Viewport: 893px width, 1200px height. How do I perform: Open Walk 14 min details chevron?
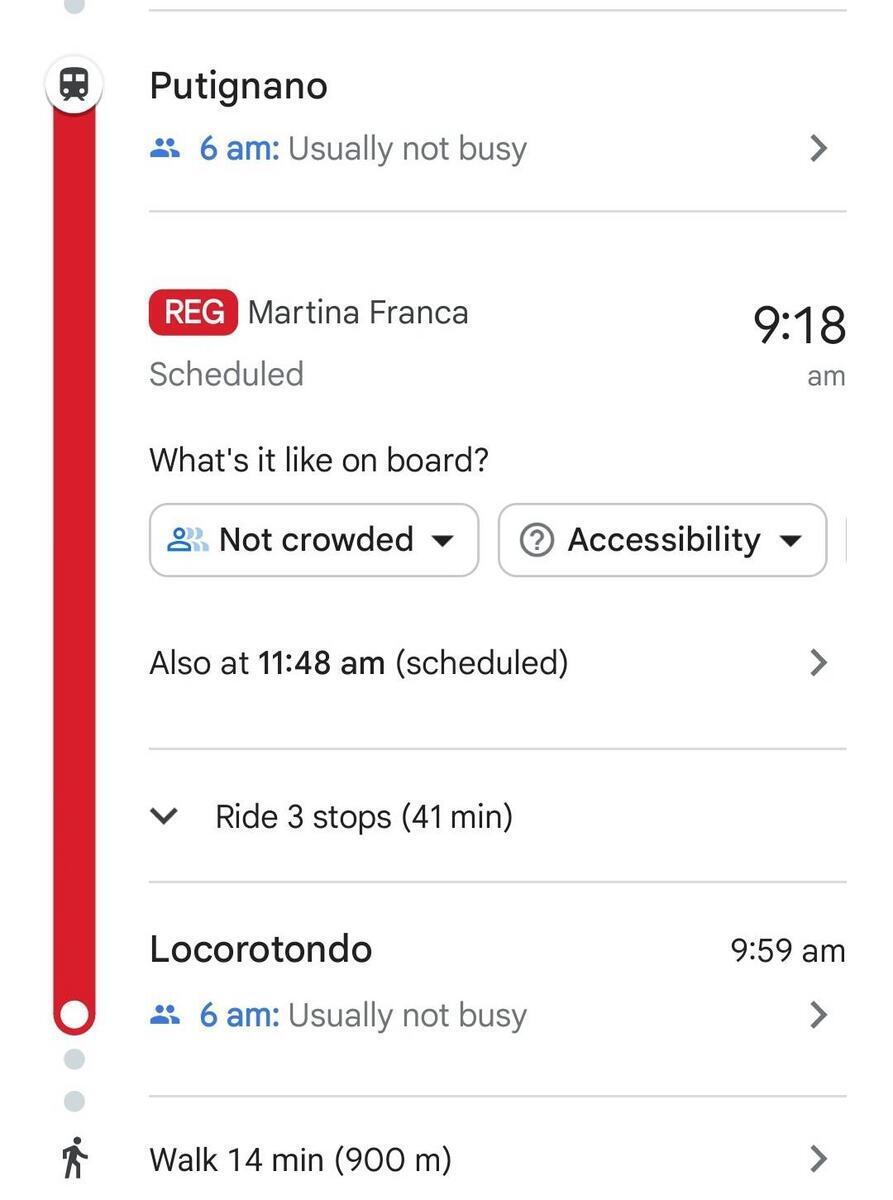819,1159
